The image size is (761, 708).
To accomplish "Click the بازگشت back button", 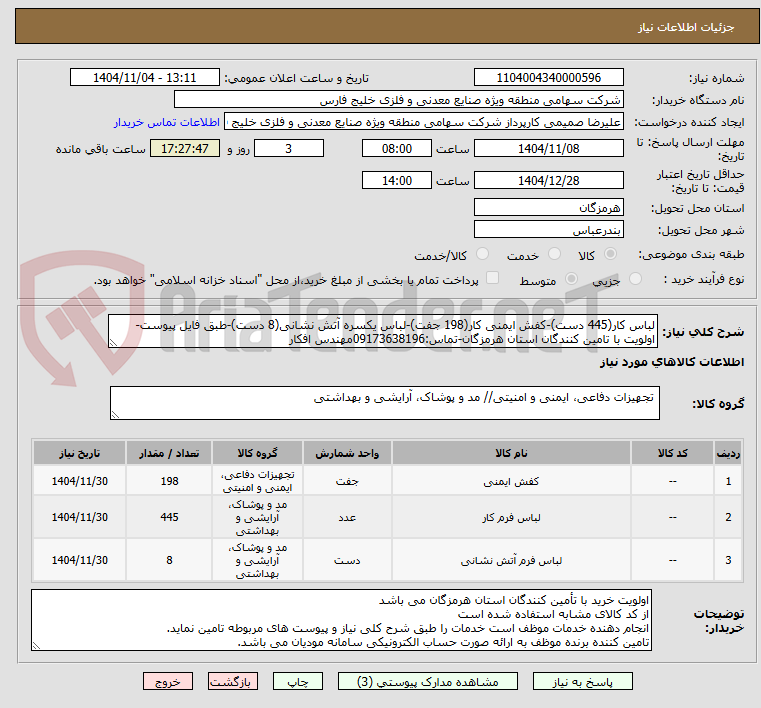I will point(233,682).
